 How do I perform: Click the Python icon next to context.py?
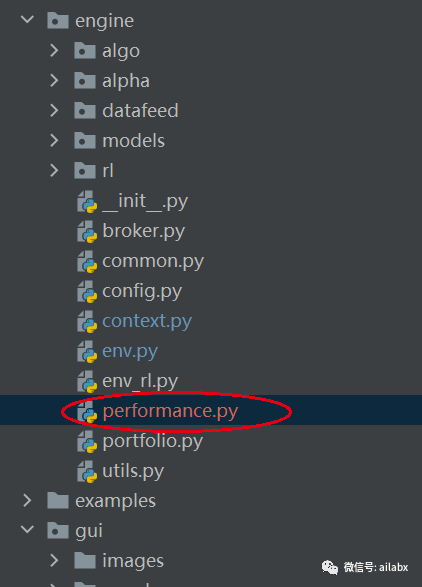click(x=87, y=321)
